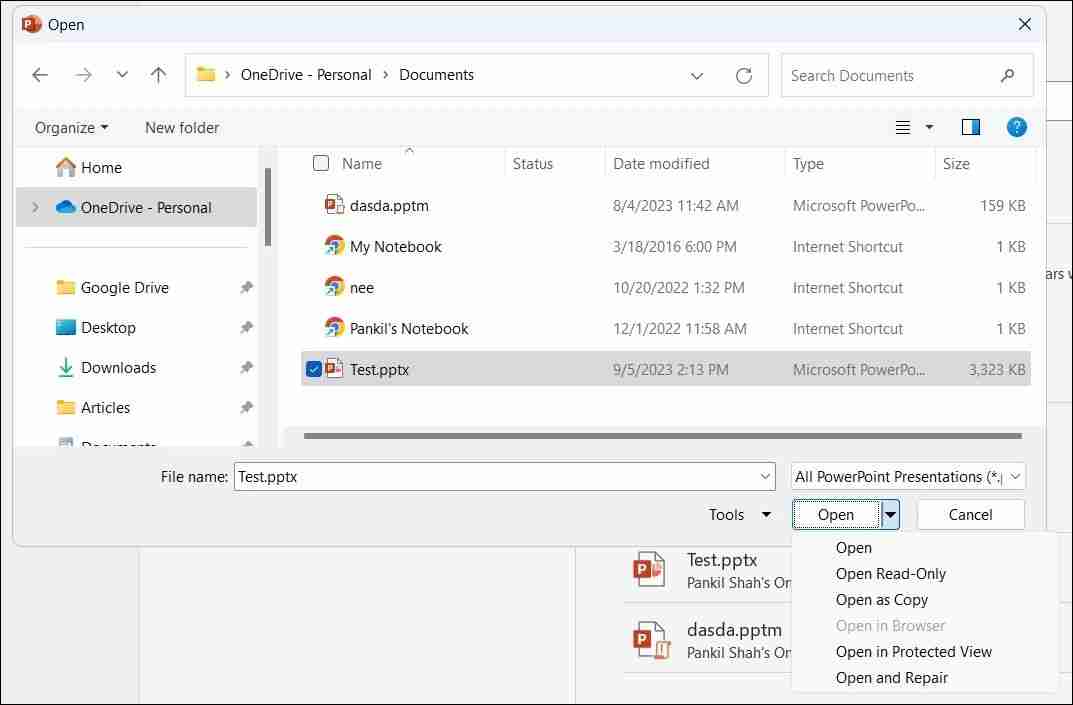Expand the Organize menu
1073x705 pixels.
(x=69, y=127)
